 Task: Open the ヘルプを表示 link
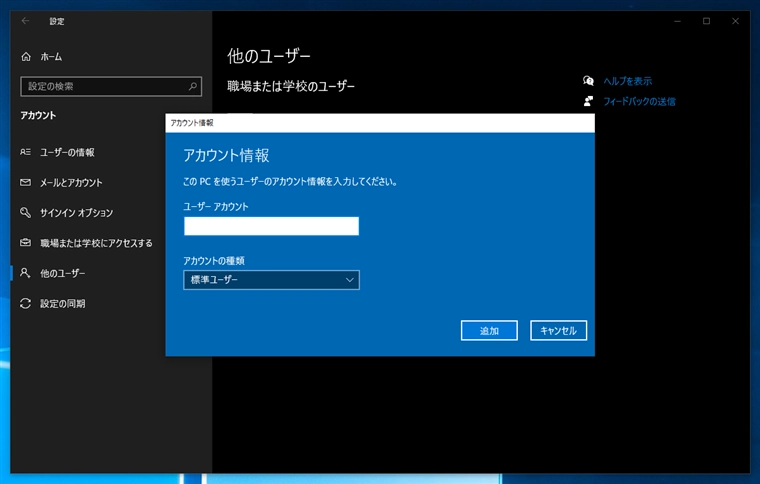[628, 81]
